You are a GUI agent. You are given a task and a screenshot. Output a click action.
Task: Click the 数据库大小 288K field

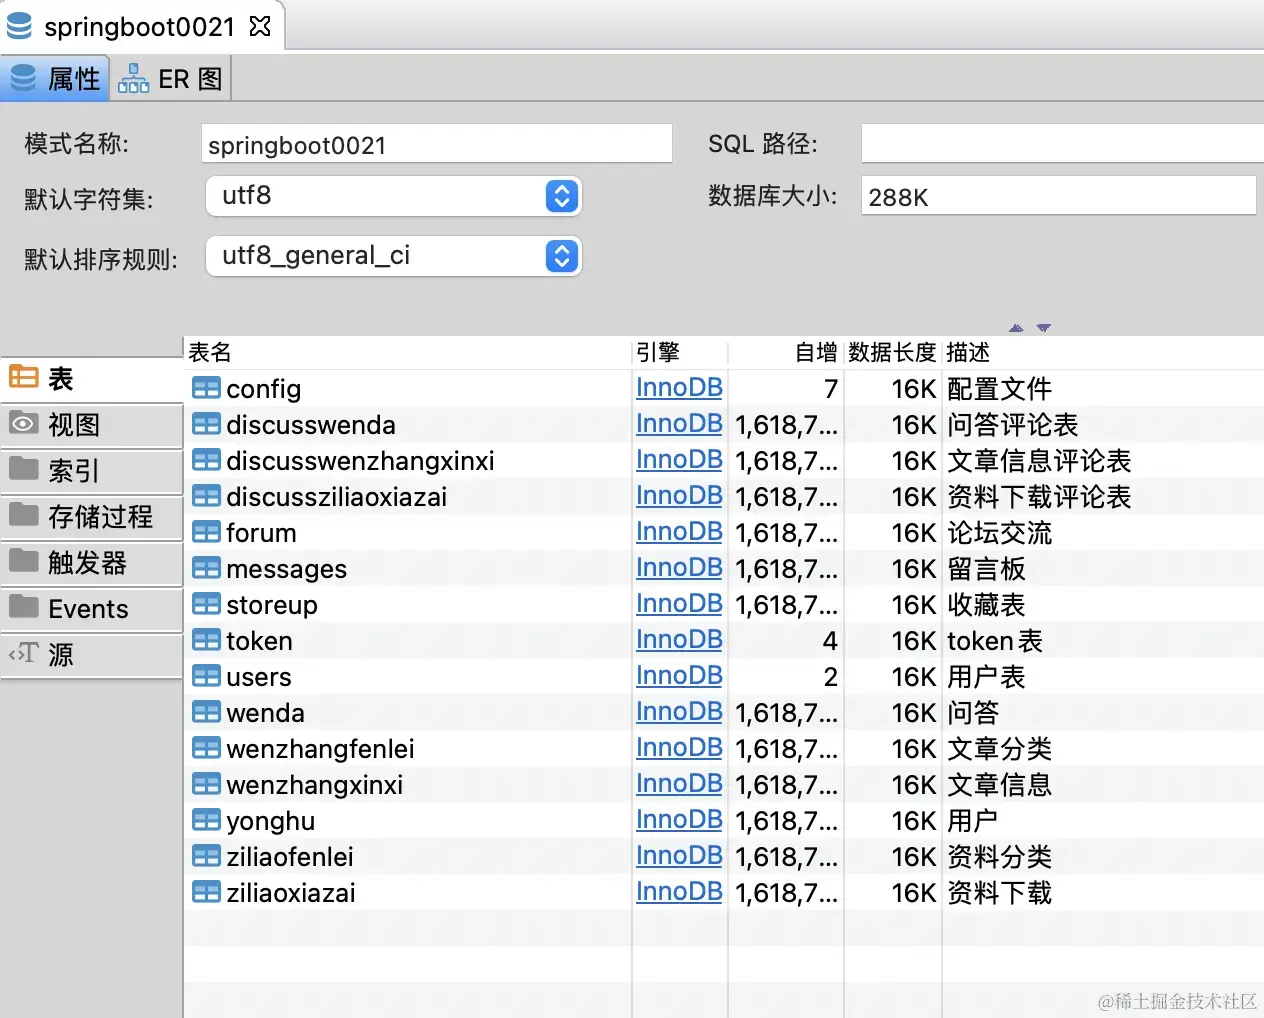tap(1058, 196)
